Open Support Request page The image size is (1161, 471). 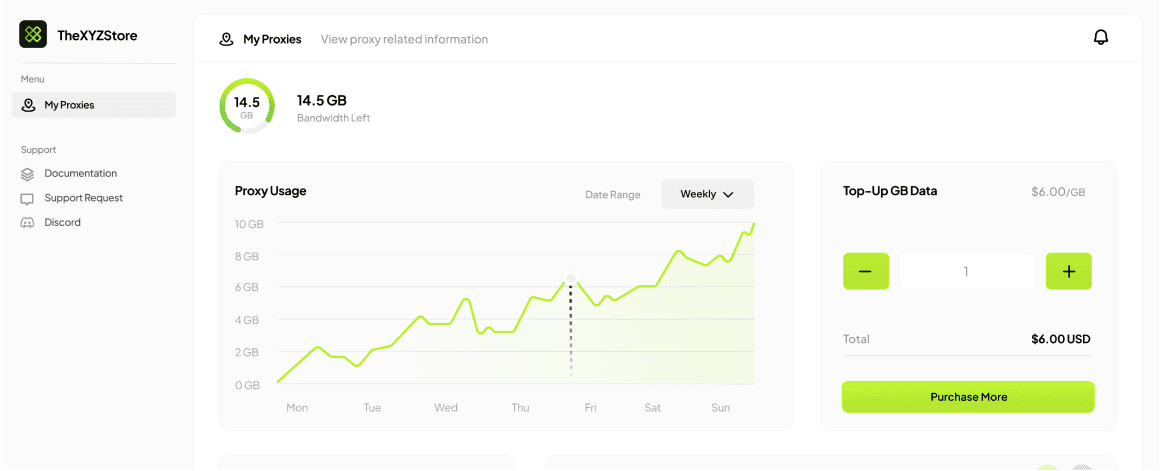pyautogui.click(x=83, y=198)
